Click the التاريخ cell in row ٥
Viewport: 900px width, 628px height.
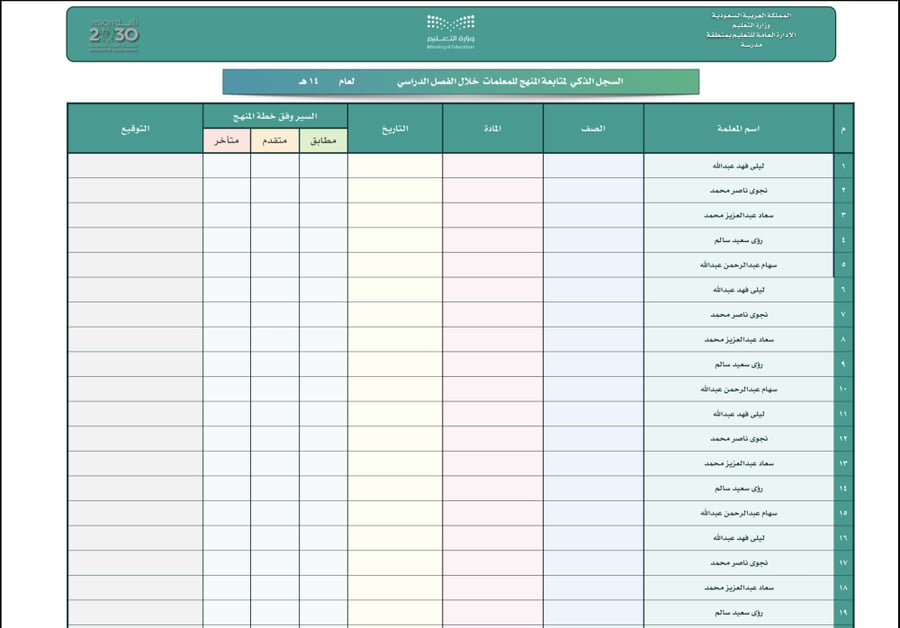tap(395, 265)
